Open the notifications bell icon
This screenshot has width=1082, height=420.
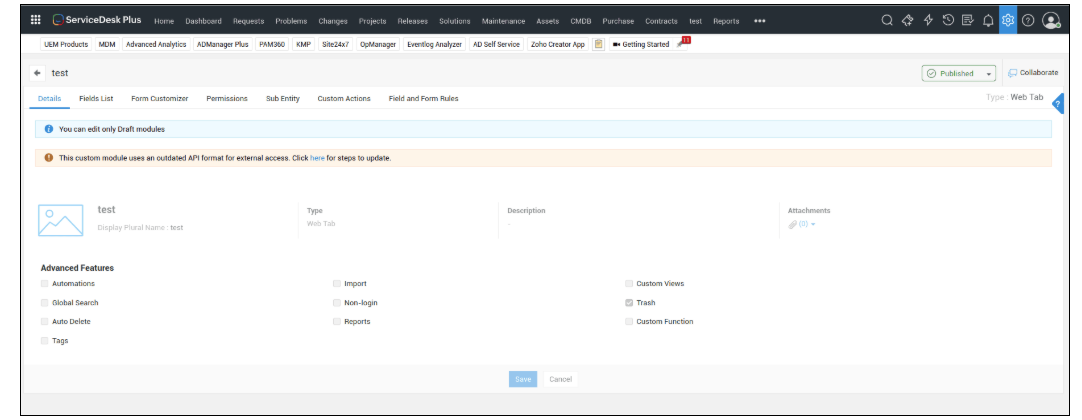coord(988,20)
